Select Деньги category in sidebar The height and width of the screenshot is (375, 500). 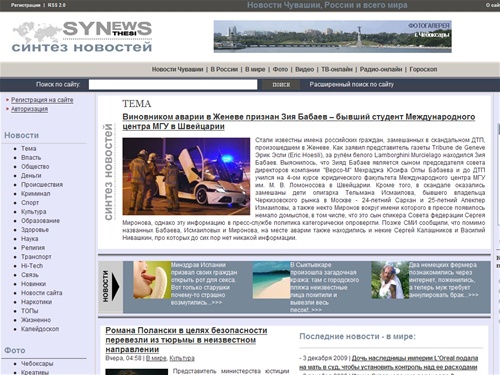[31, 175]
